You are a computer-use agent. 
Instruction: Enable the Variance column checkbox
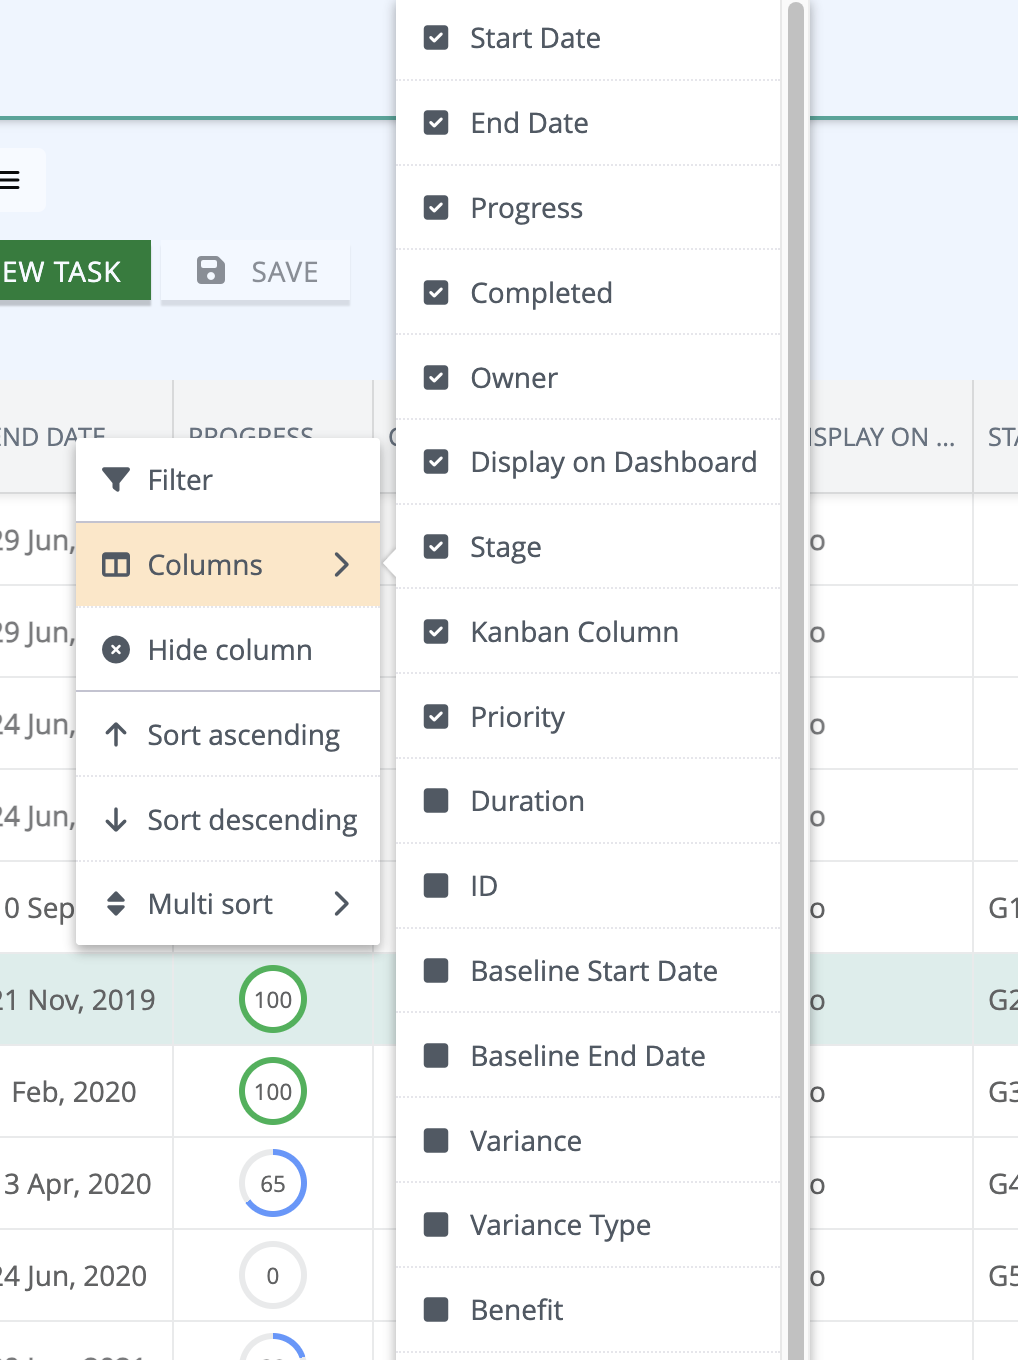(436, 1141)
